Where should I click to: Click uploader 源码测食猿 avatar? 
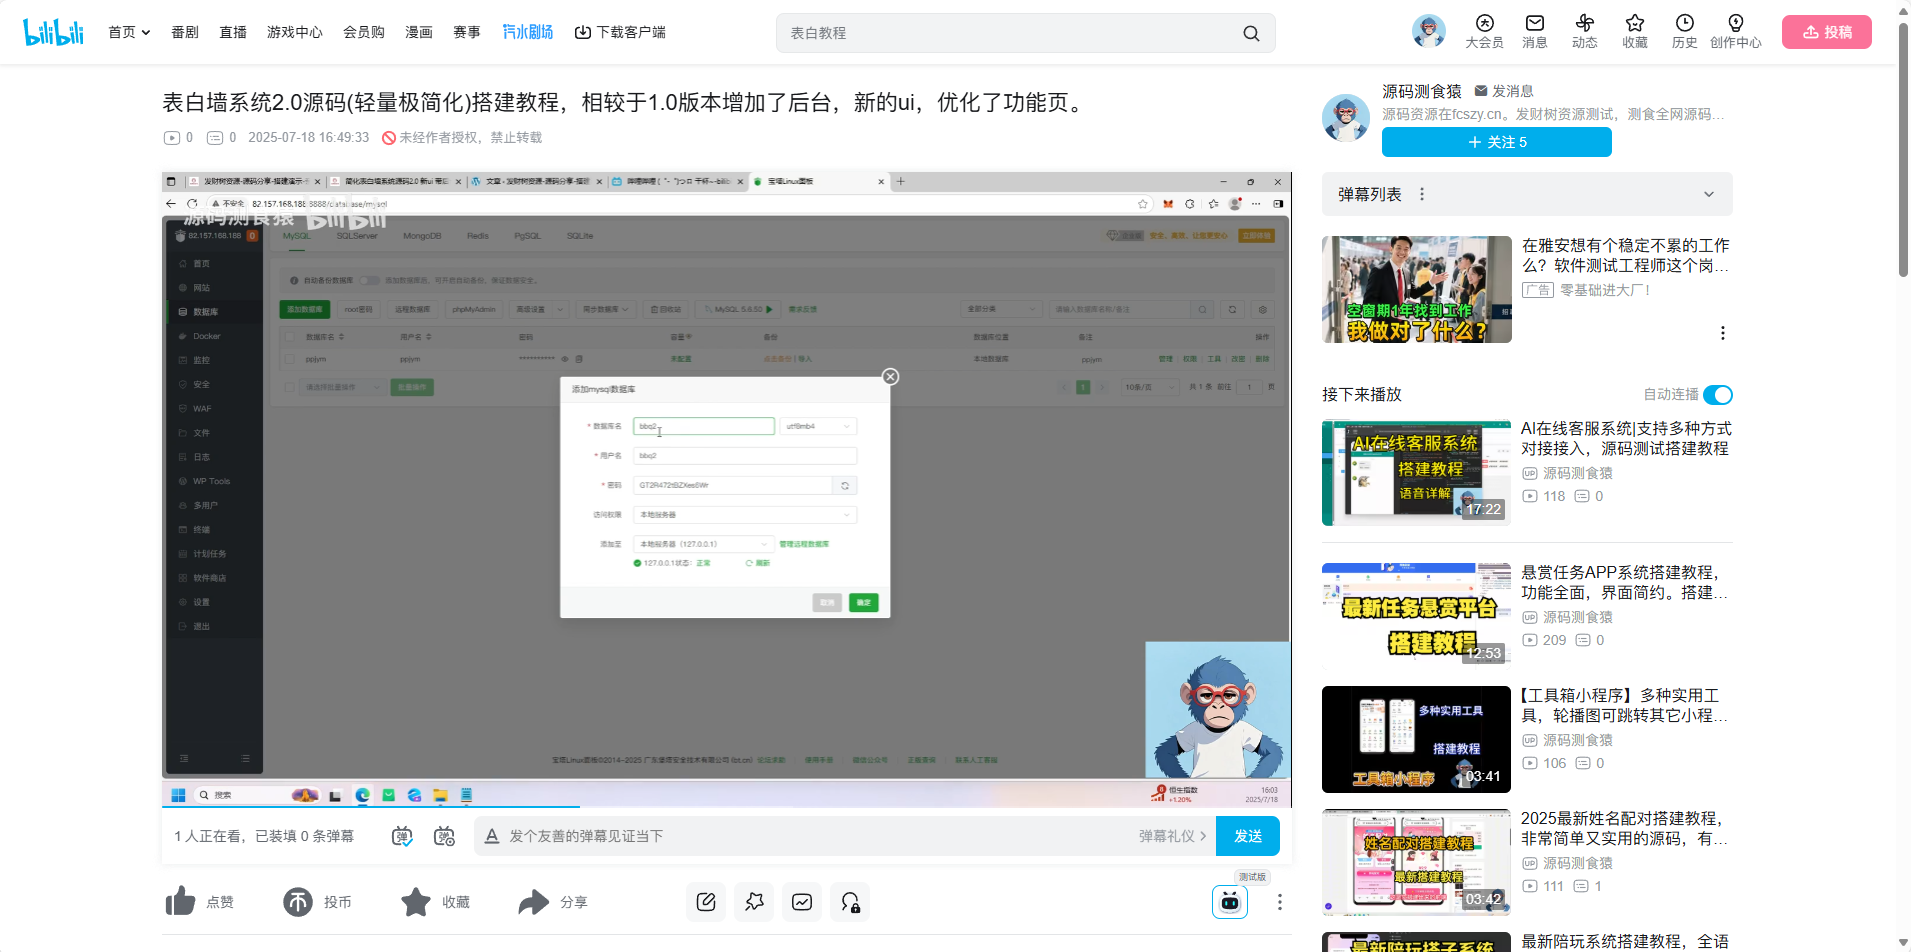point(1346,118)
